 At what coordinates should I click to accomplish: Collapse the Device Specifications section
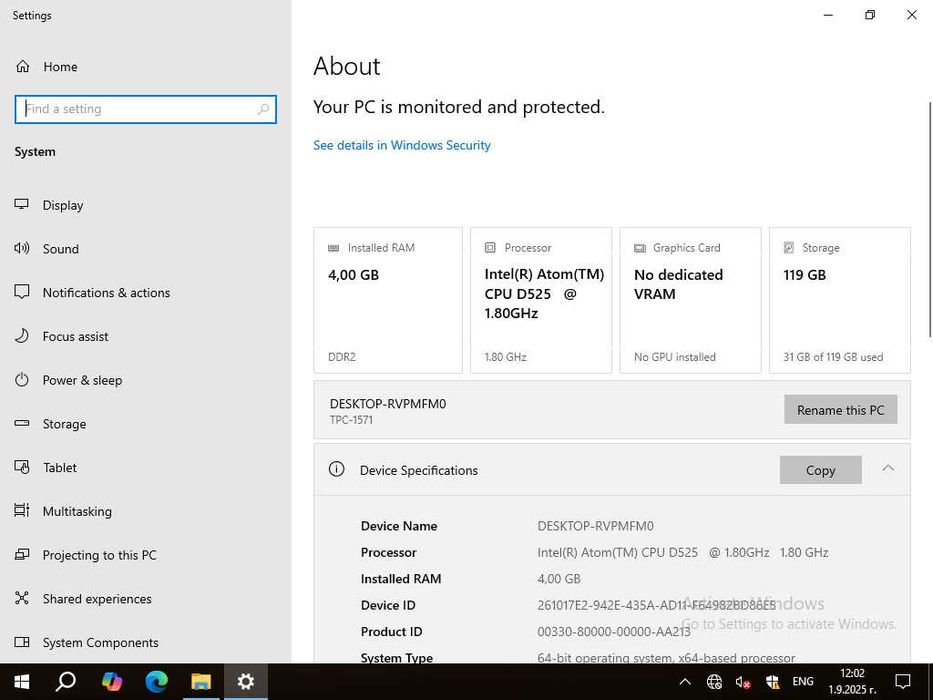coord(888,468)
